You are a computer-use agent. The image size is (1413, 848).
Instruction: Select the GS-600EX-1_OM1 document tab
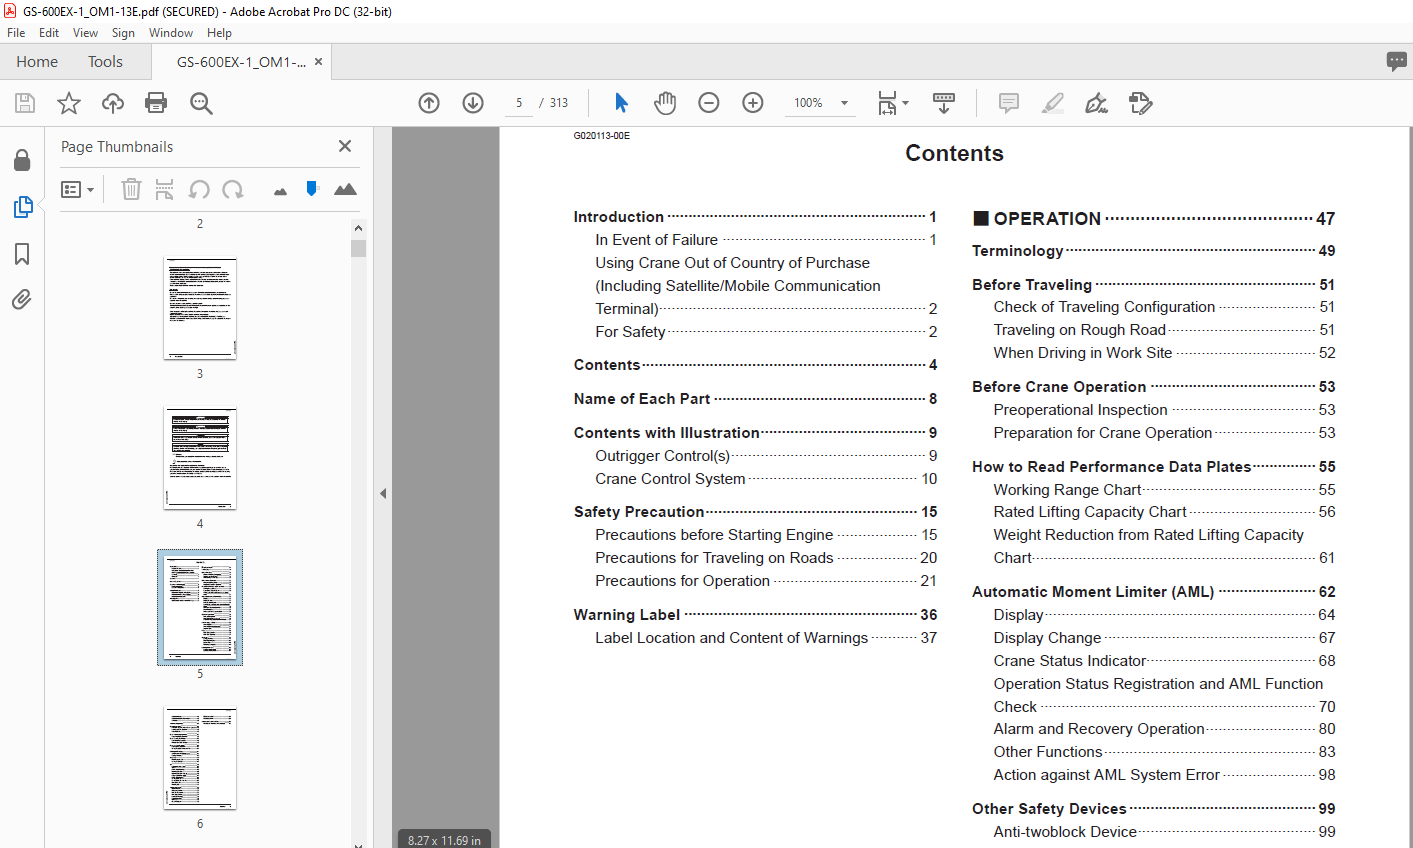[241, 62]
